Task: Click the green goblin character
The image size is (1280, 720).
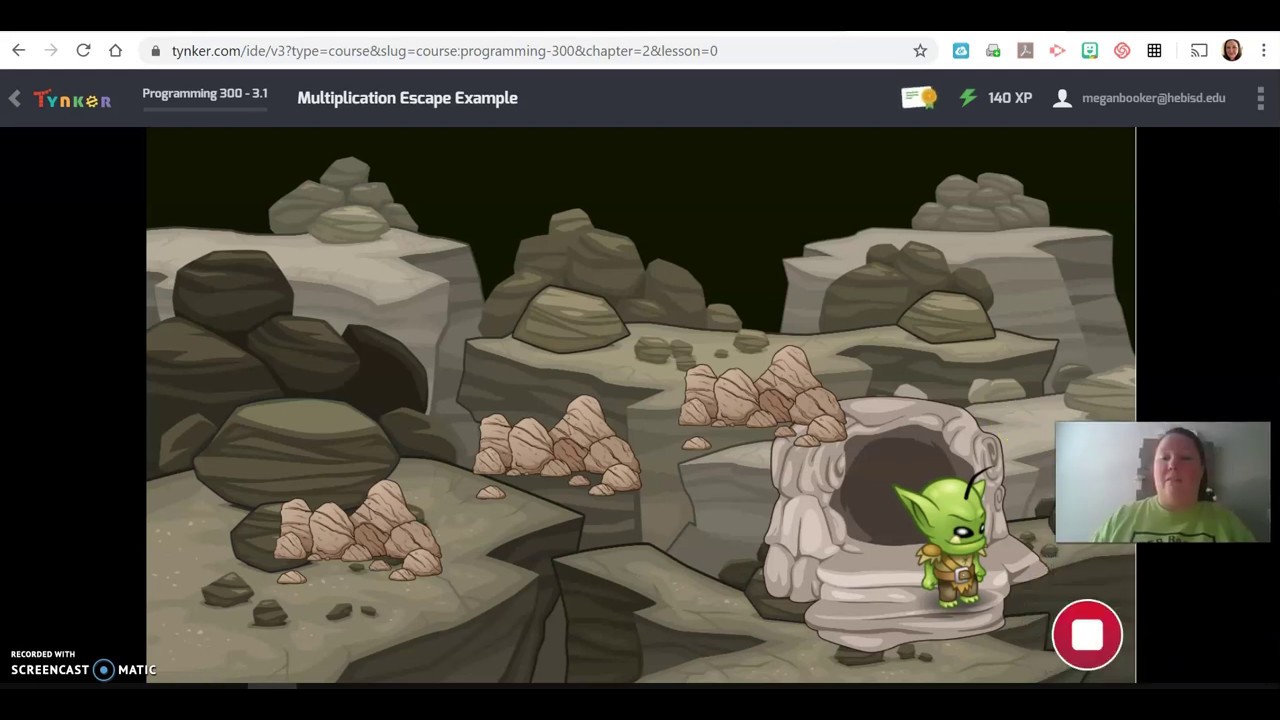Action: point(948,538)
